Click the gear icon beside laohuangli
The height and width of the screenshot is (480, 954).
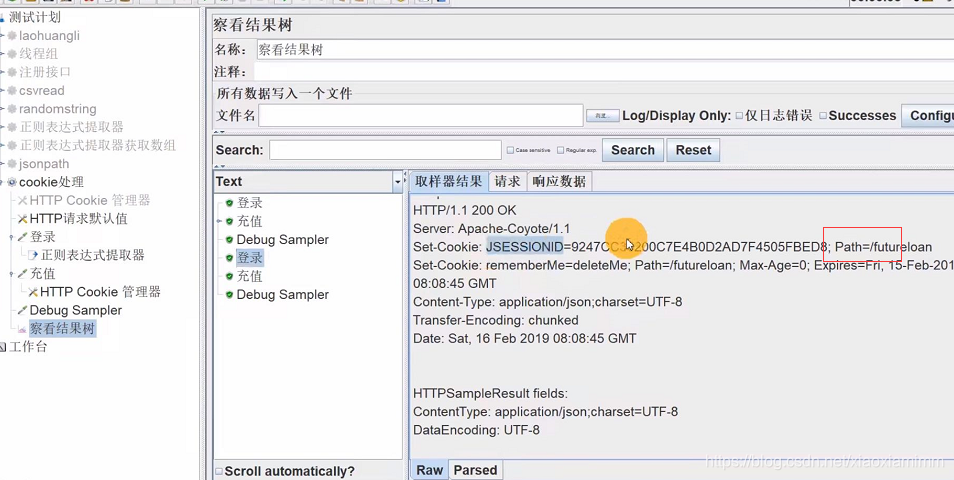[12, 36]
